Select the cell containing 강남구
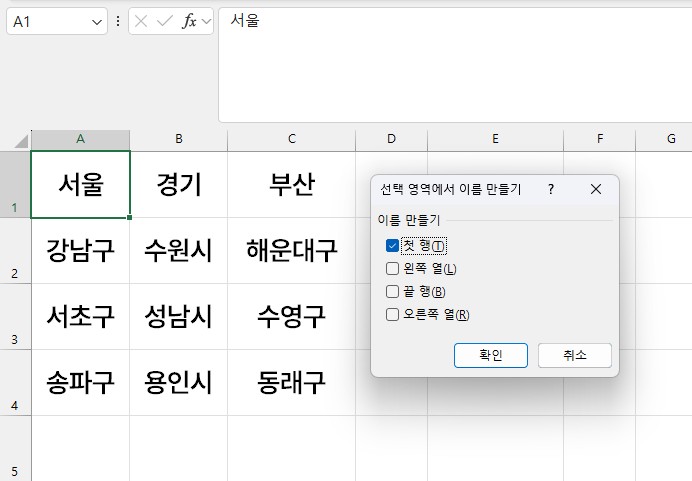The image size is (692, 481). (80, 251)
